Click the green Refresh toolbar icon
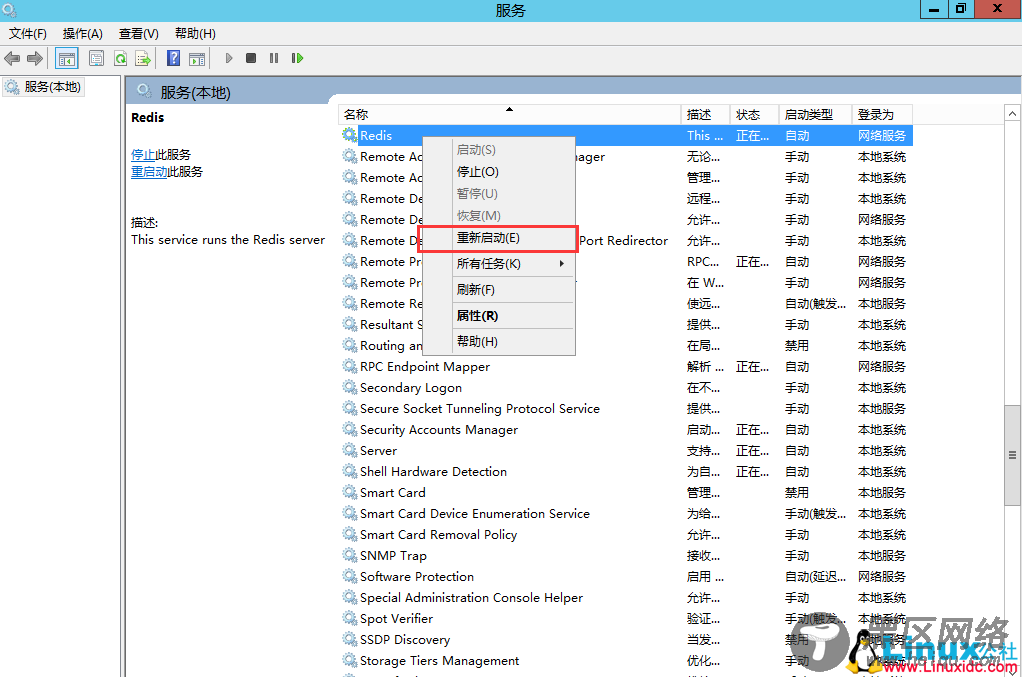 coord(120,59)
